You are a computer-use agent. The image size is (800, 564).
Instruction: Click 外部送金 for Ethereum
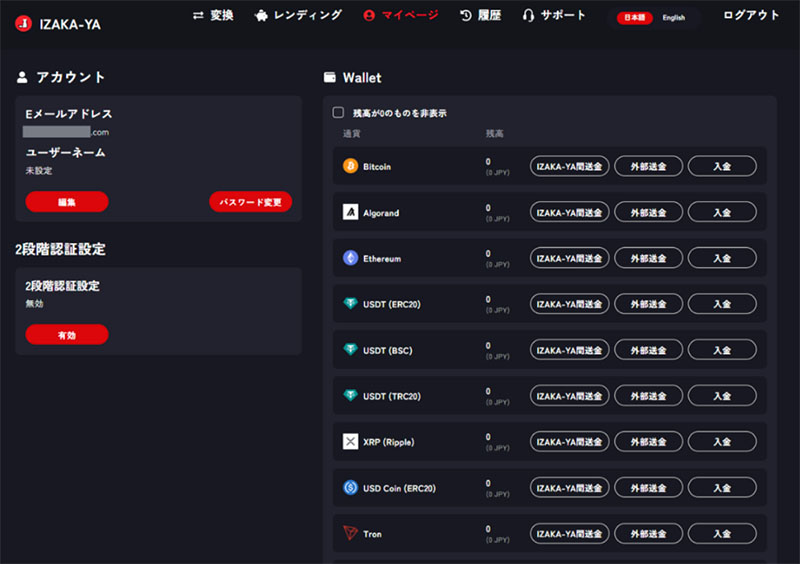tap(648, 258)
